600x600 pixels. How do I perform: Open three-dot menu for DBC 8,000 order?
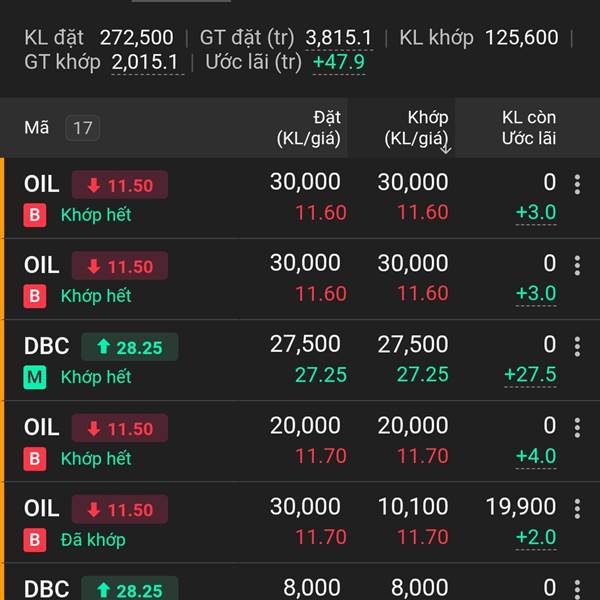pos(577,589)
